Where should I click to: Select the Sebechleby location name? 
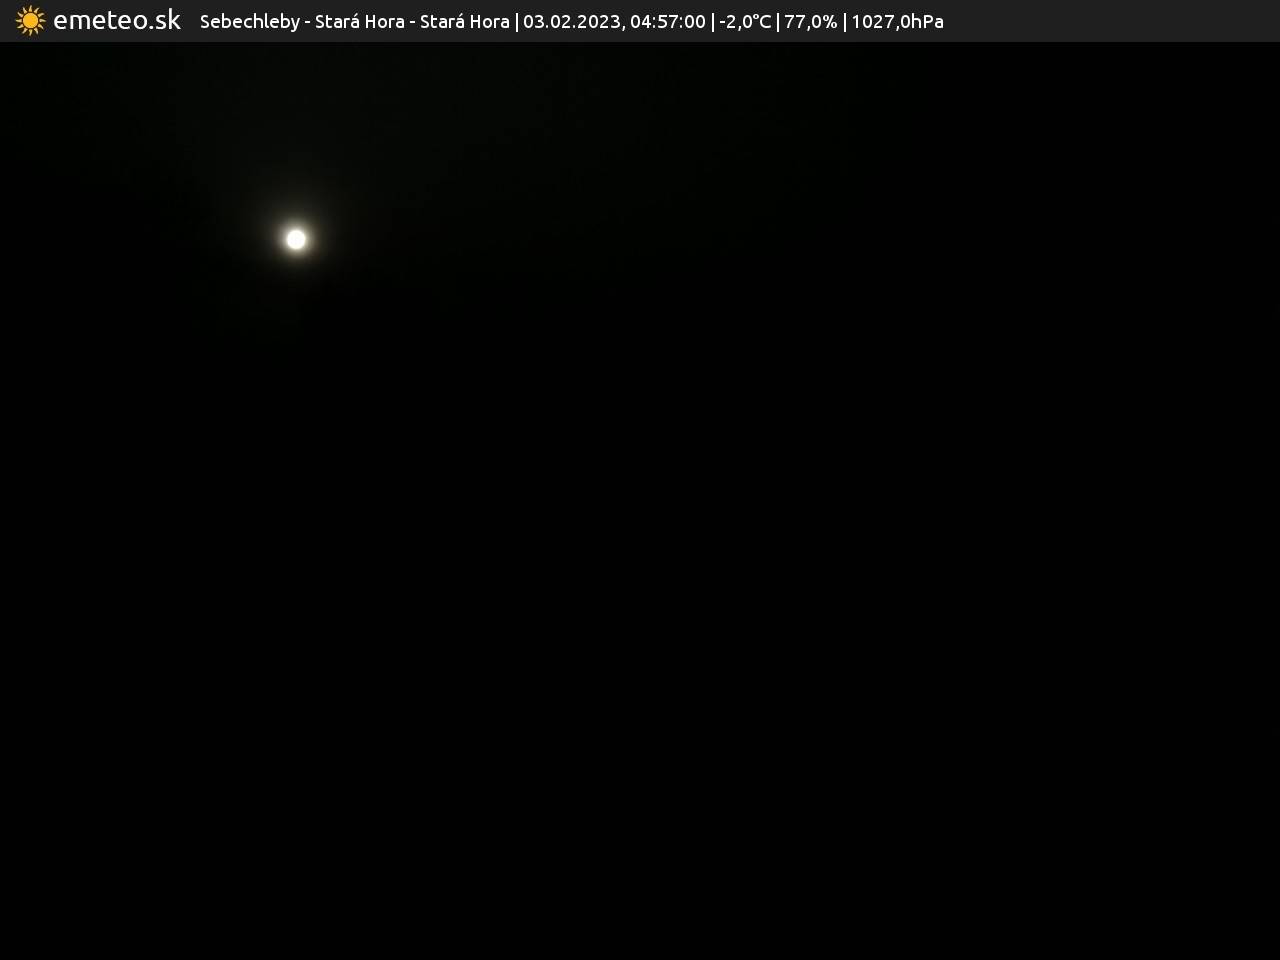click(x=249, y=22)
